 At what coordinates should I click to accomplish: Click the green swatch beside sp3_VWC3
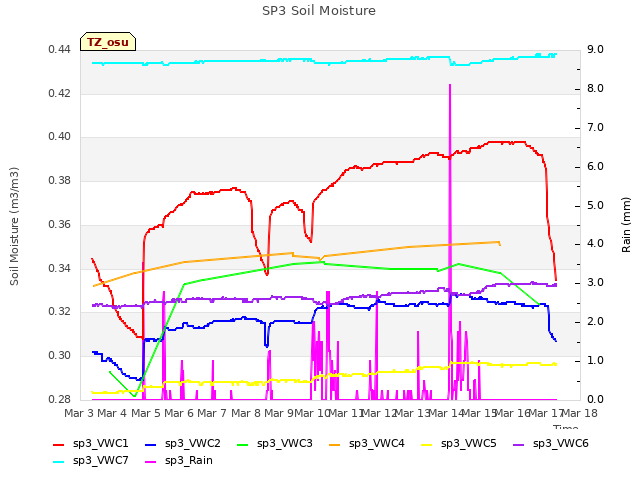point(243,444)
